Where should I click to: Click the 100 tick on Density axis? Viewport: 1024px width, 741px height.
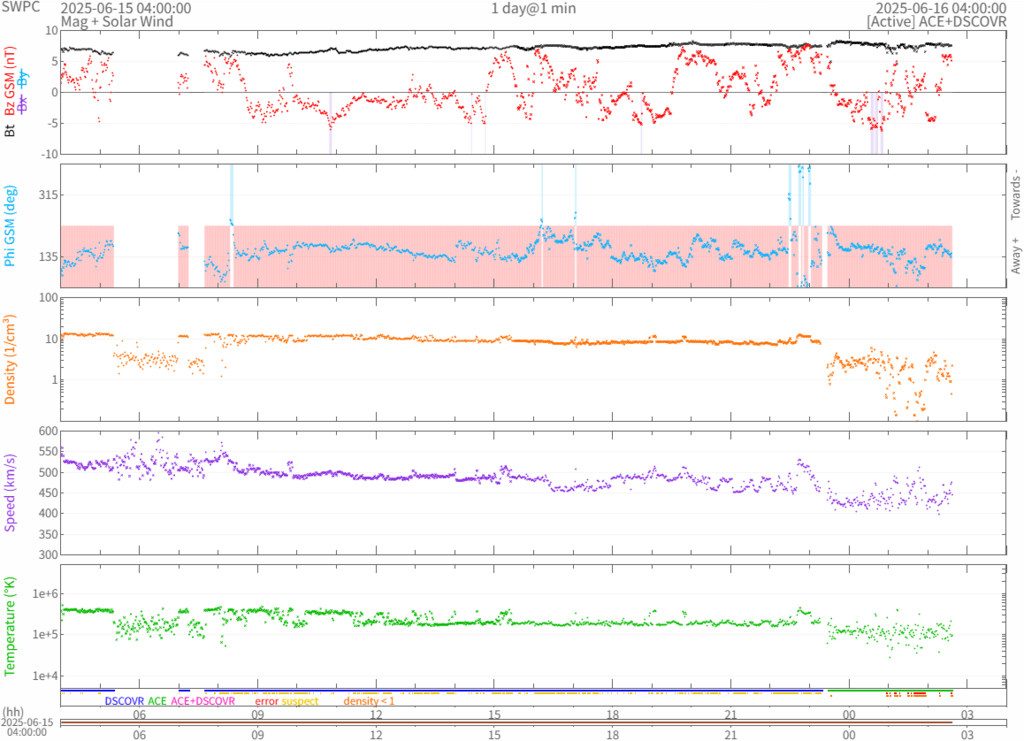point(49,298)
